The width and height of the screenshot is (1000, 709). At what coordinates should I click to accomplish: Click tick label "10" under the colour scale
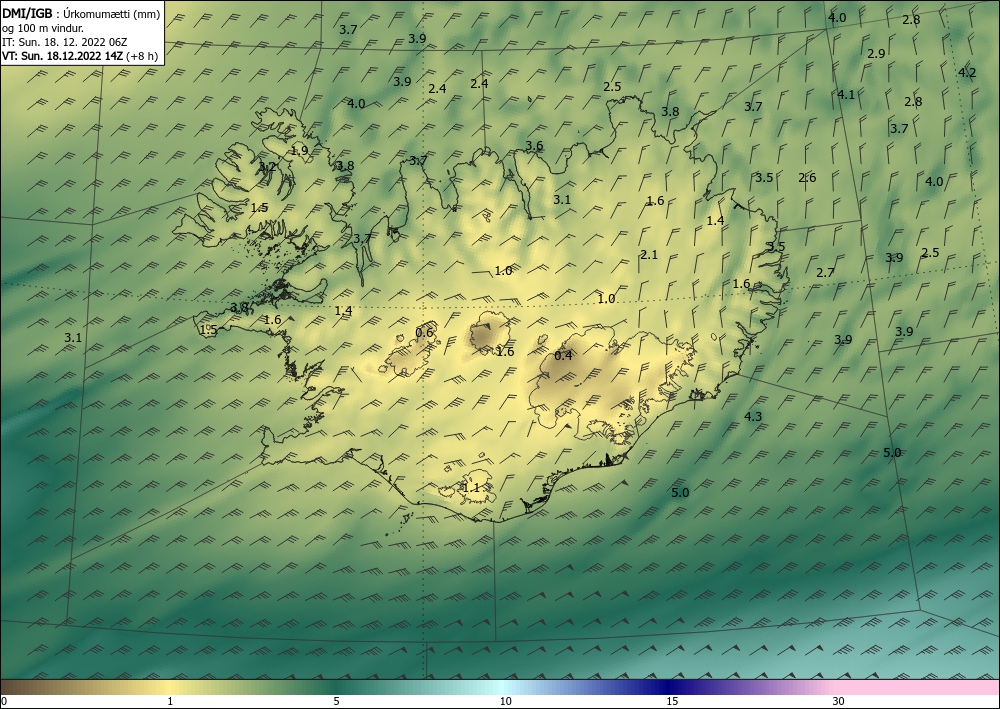pyautogui.click(x=505, y=702)
